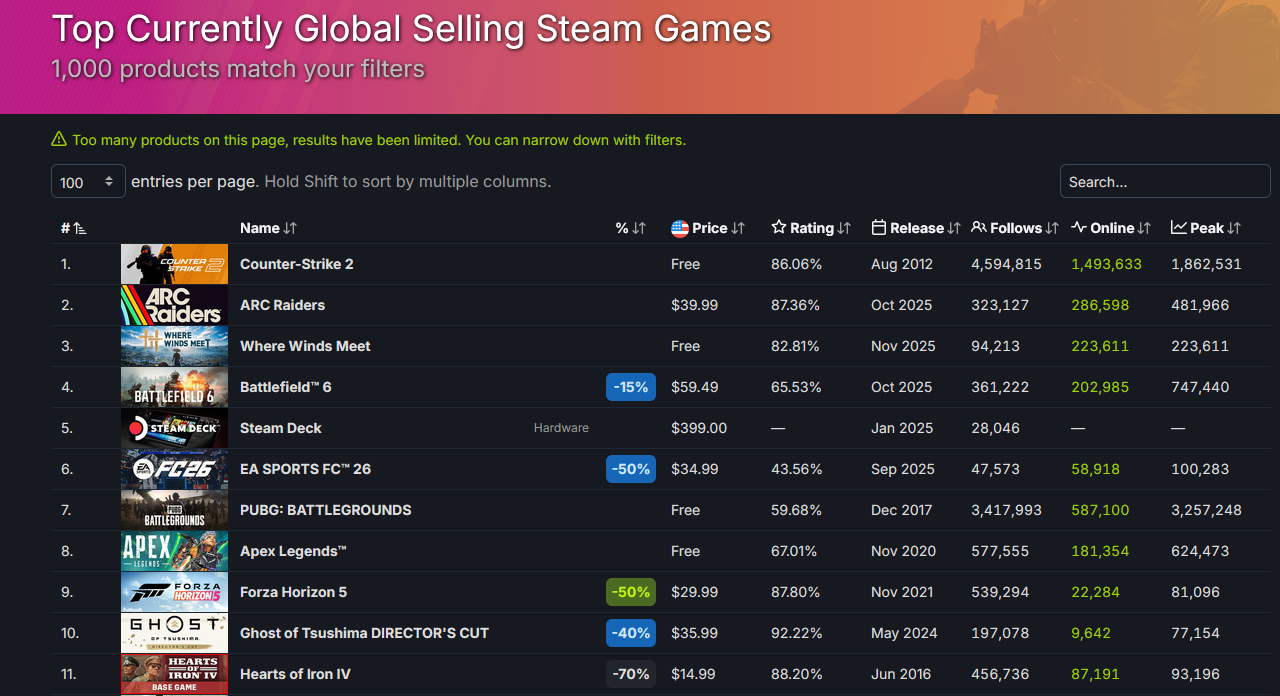Screen dimensions: 1280x696
Task: Open the entries per page dropdown
Action: 88,182
